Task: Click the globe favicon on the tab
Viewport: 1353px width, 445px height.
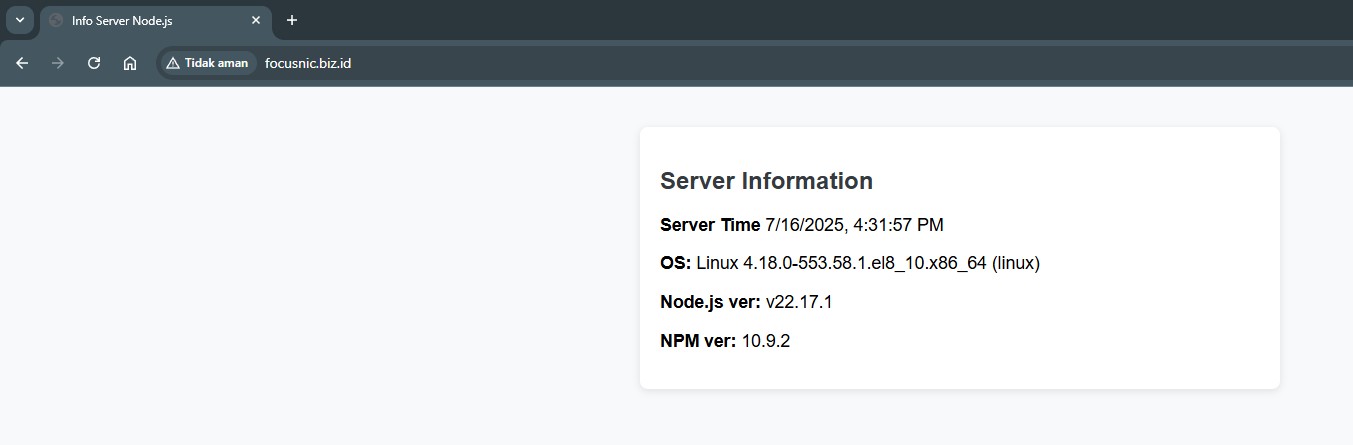Action: (56, 21)
